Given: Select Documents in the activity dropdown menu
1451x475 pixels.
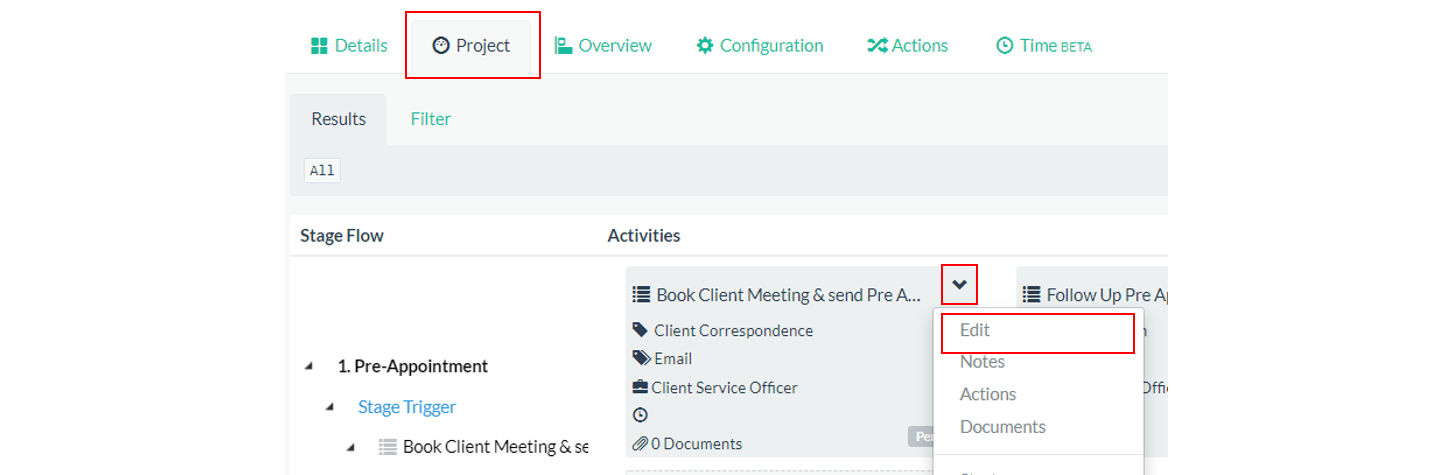Looking at the screenshot, I should coord(1002,427).
